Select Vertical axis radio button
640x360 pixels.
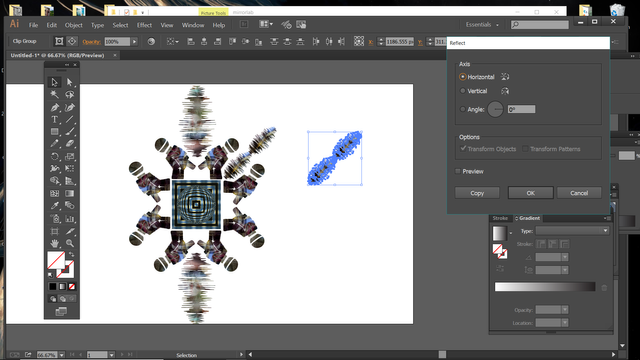pyautogui.click(x=462, y=91)
